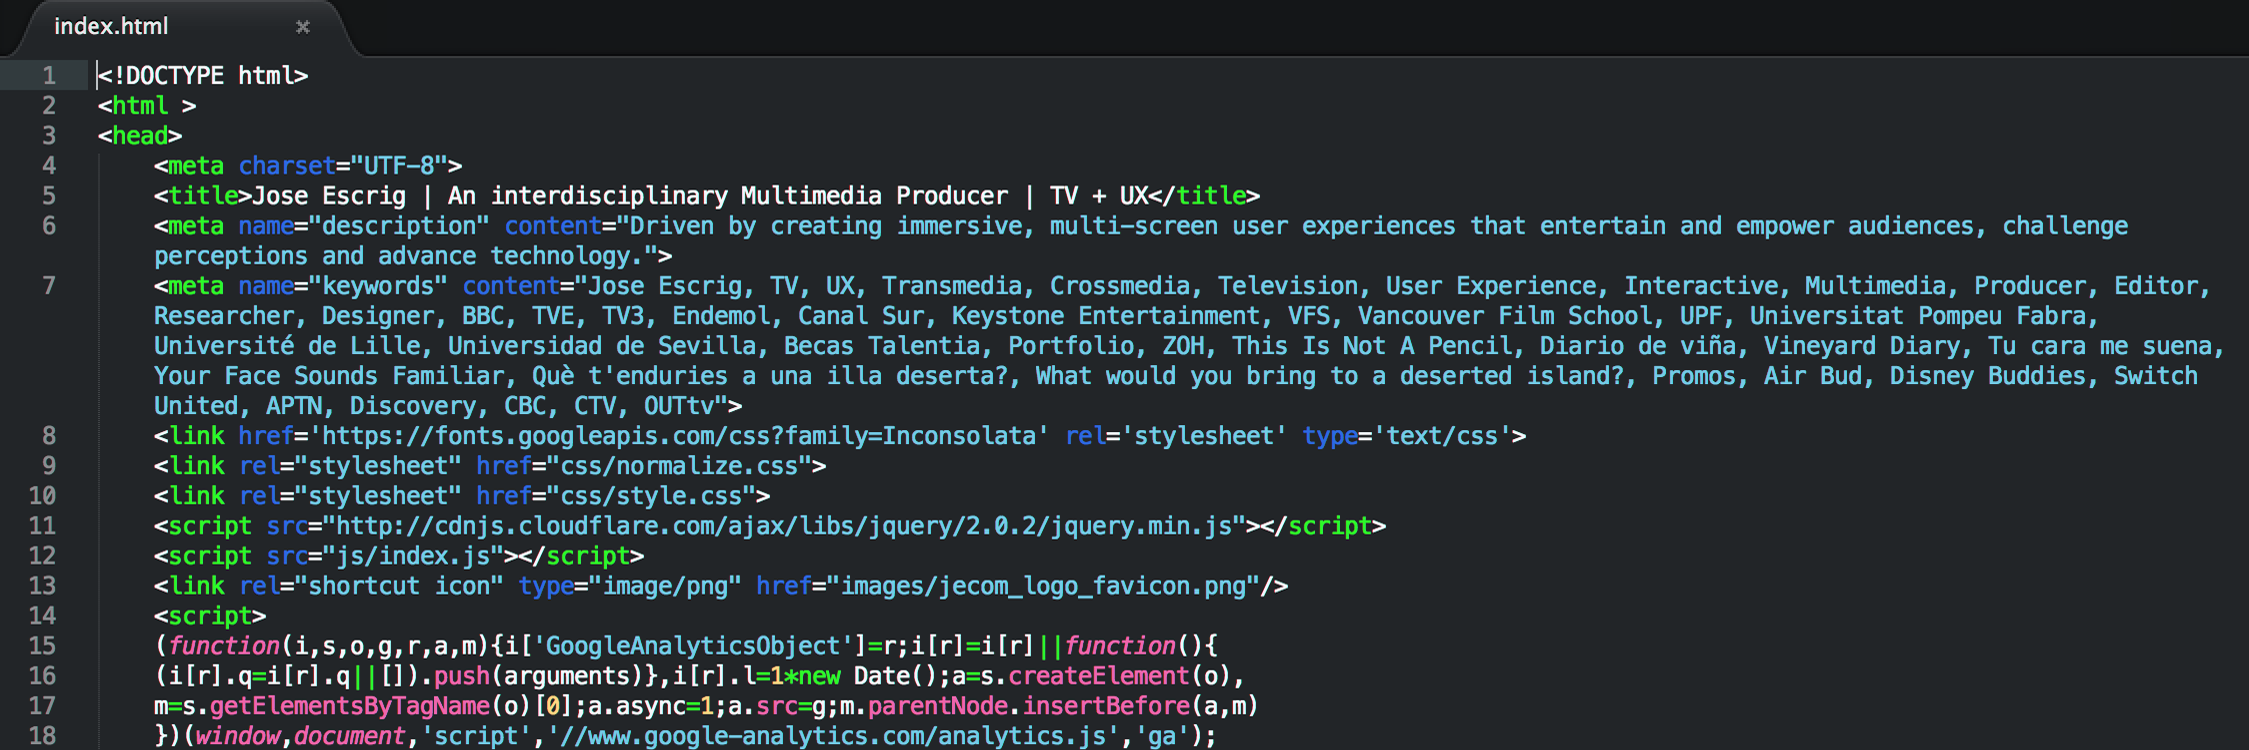Screen dimensions: 2249x750
Task: Click the "push" method on line 16
Action: click(462, 675)
